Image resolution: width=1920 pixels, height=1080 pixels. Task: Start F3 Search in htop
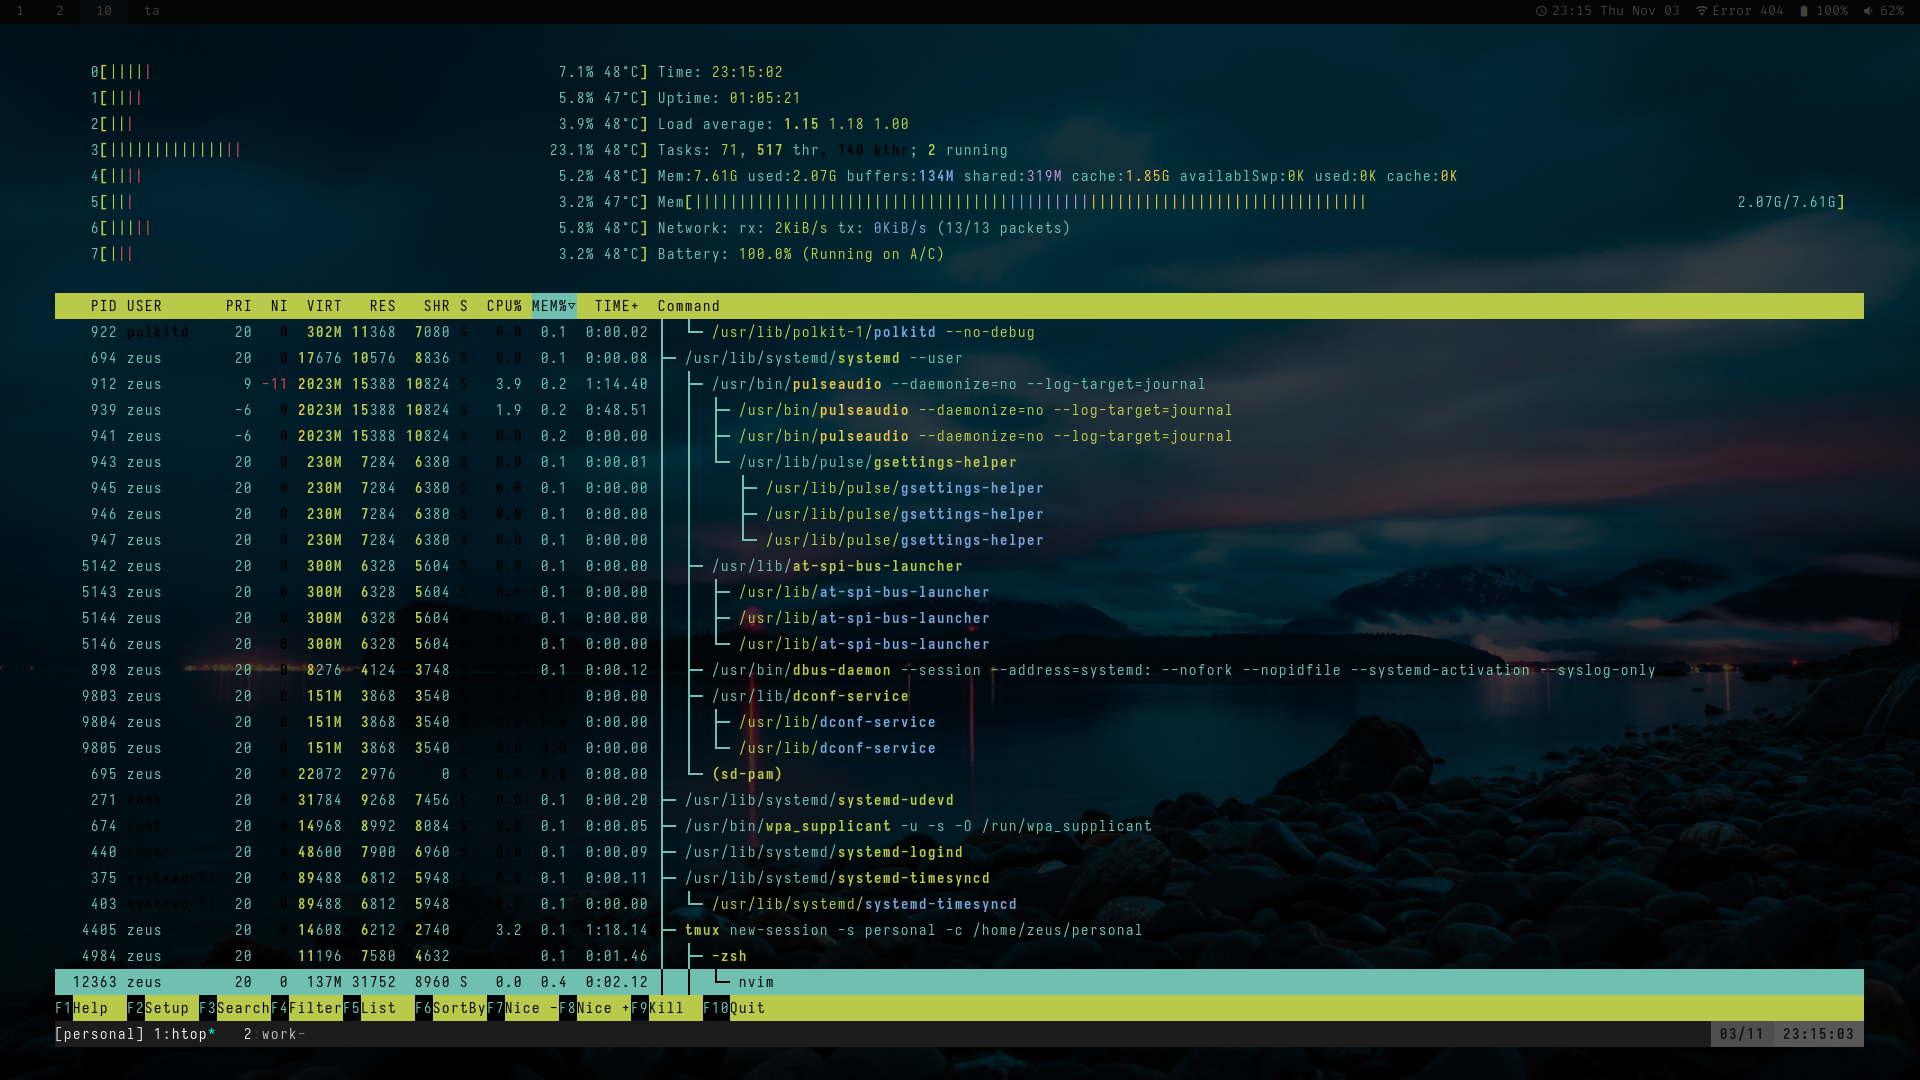pos(234,1008)
